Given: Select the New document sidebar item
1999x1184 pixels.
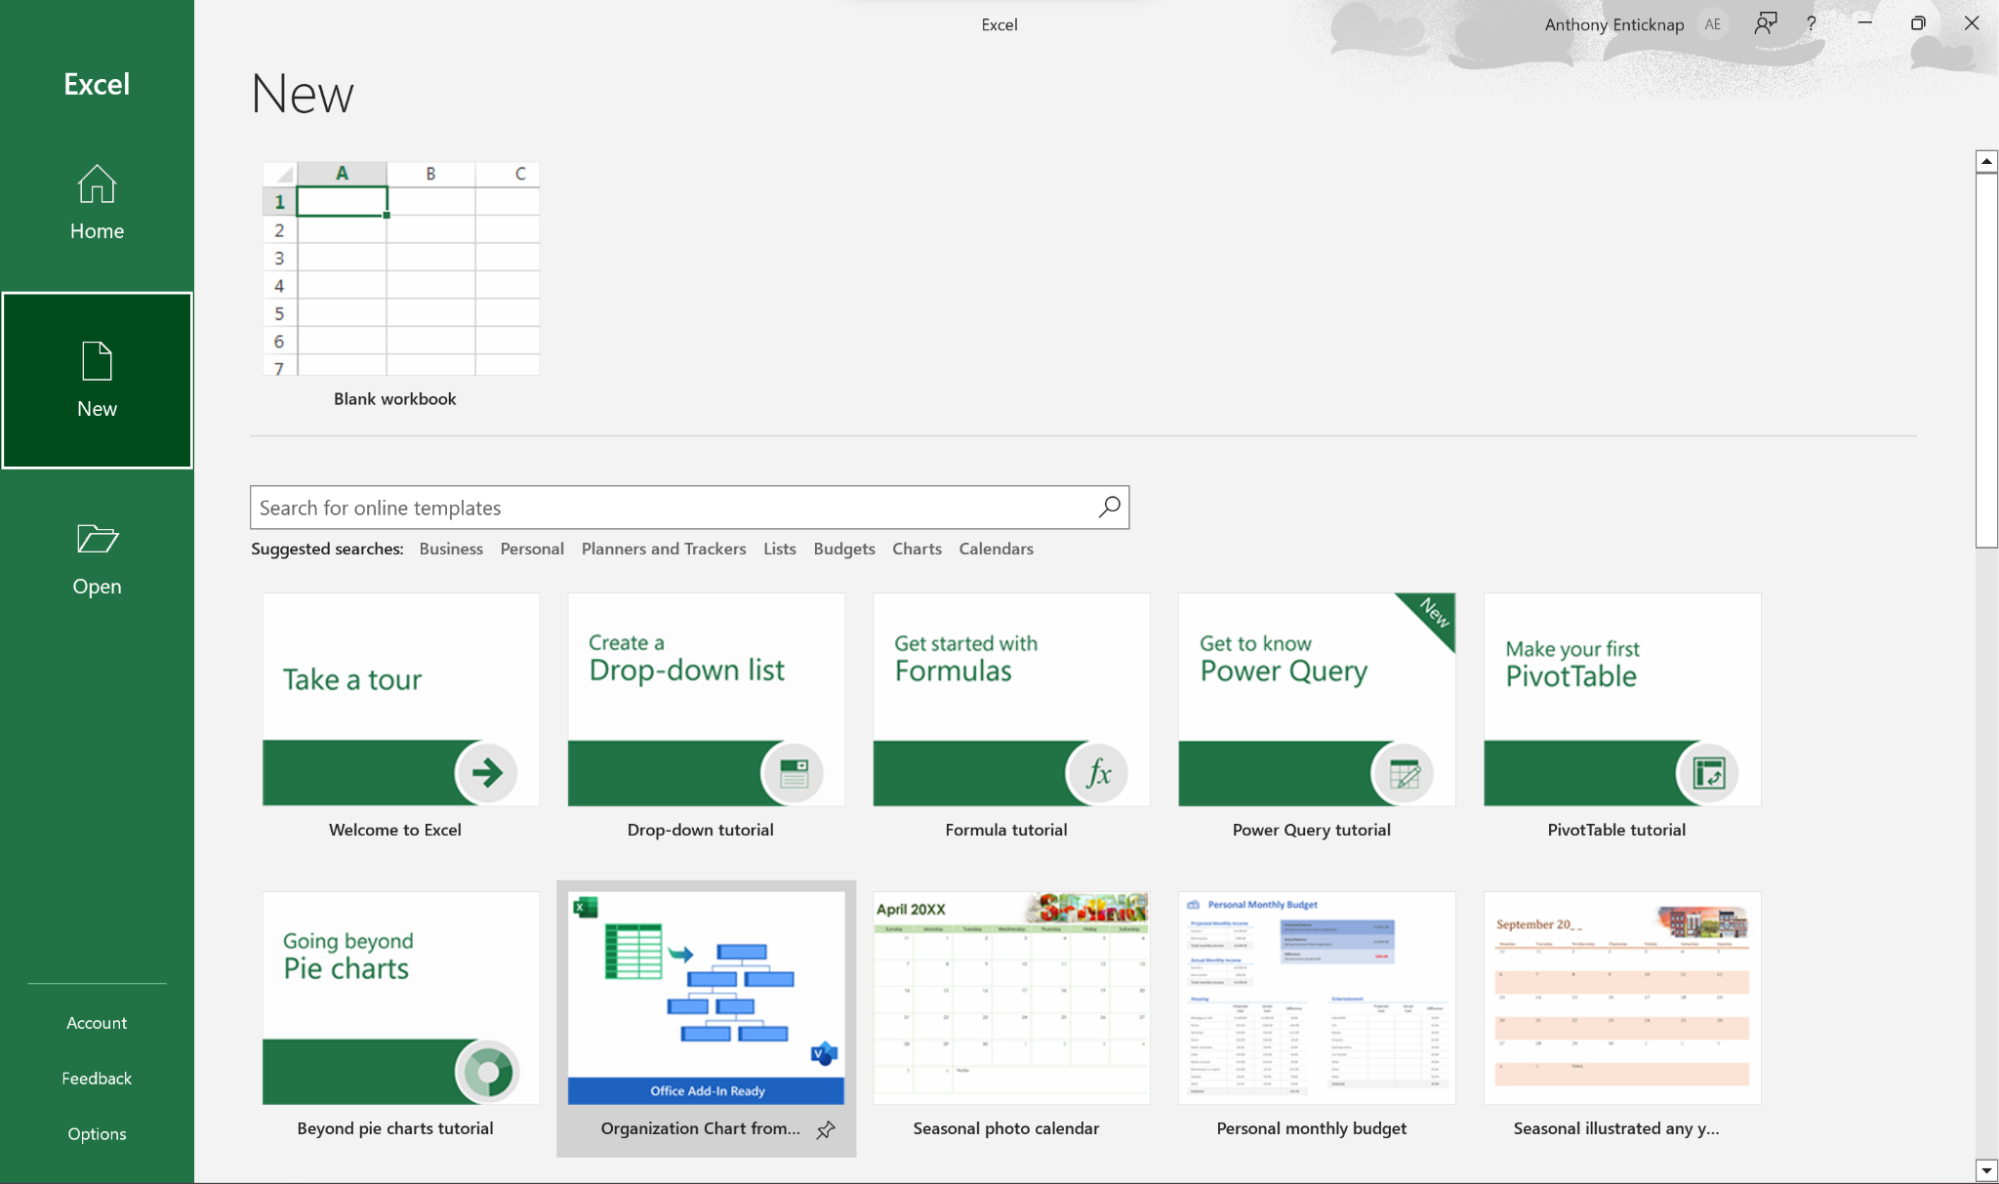Looking at the screenshot, I should (97, 380).
